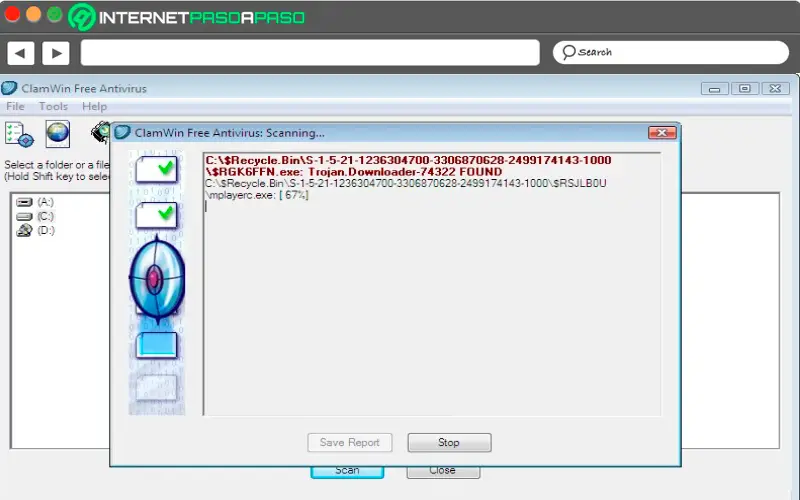Viewport: 800px width, 500px height.
Task: Click the red macOS-style close dot
Action: tap(12, 14)
